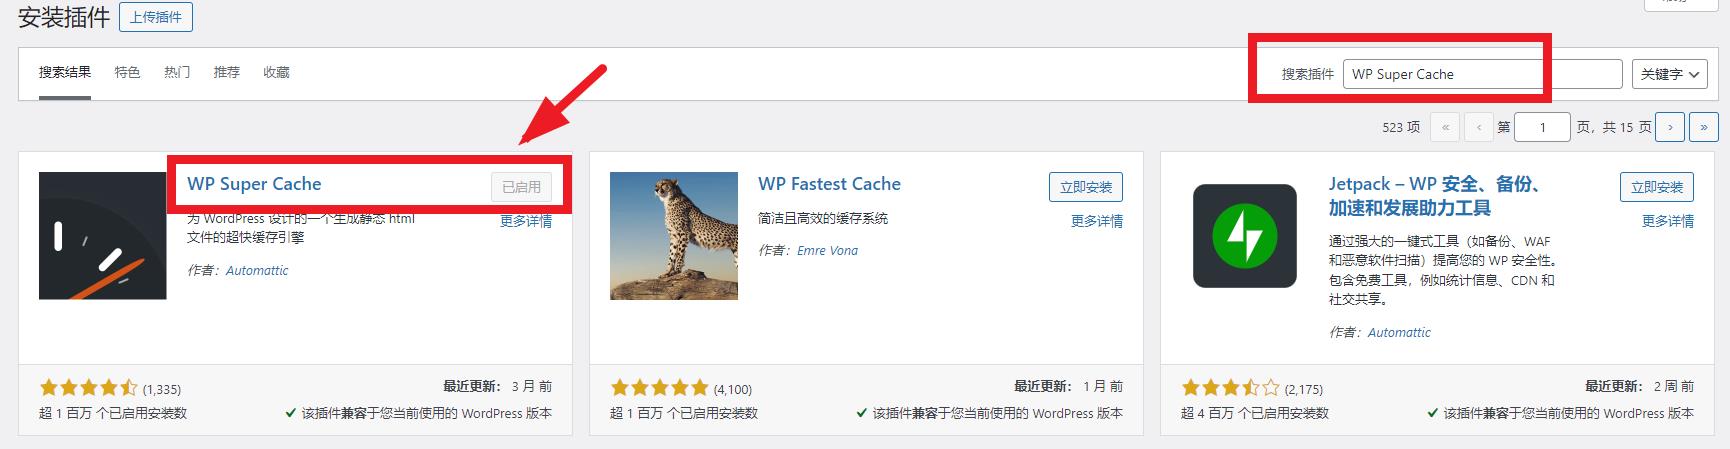Open 更多详情 for WP Fastest Cache

(x=1097, y=221)
